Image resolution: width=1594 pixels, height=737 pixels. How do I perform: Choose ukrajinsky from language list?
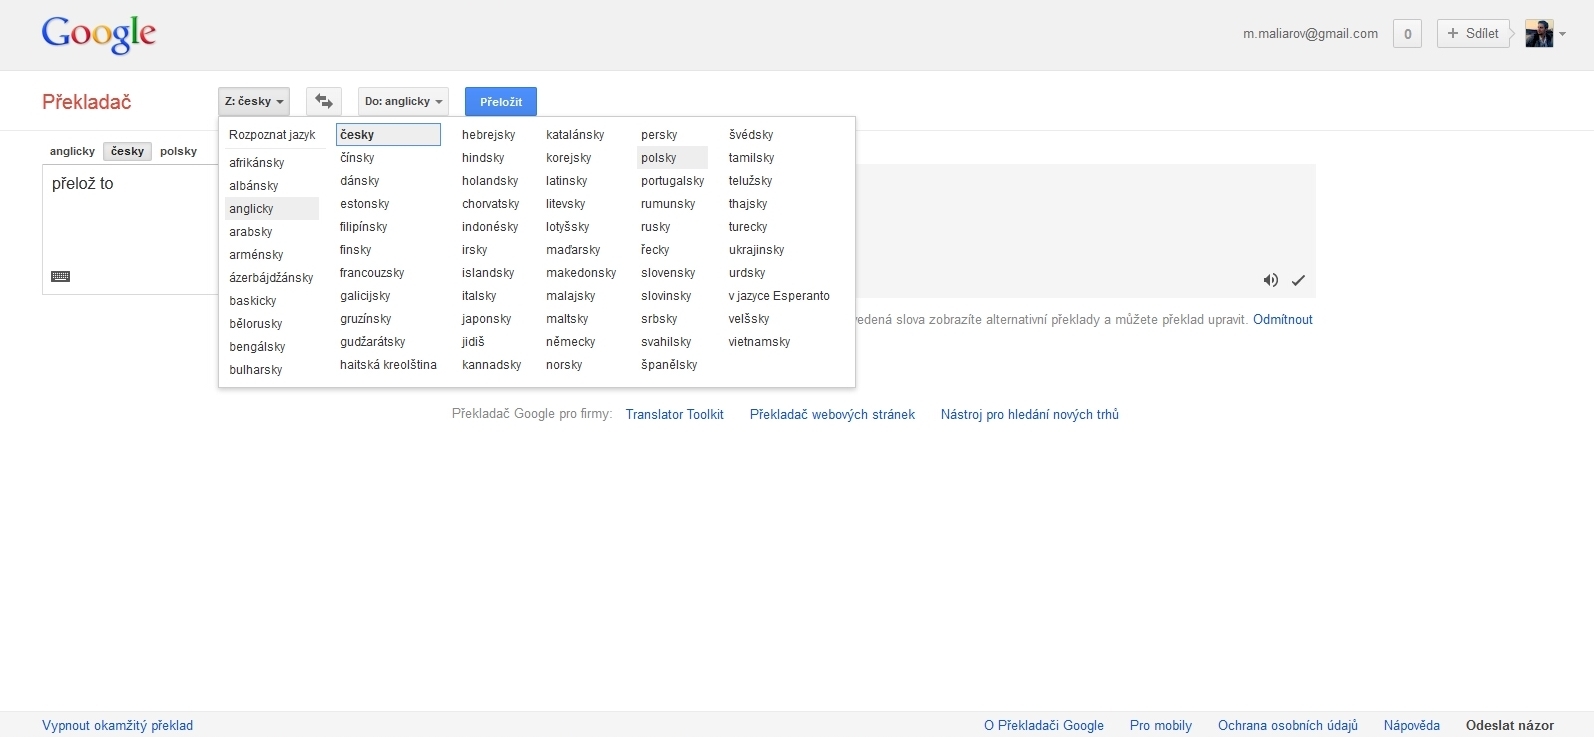[x=756, y=250]
